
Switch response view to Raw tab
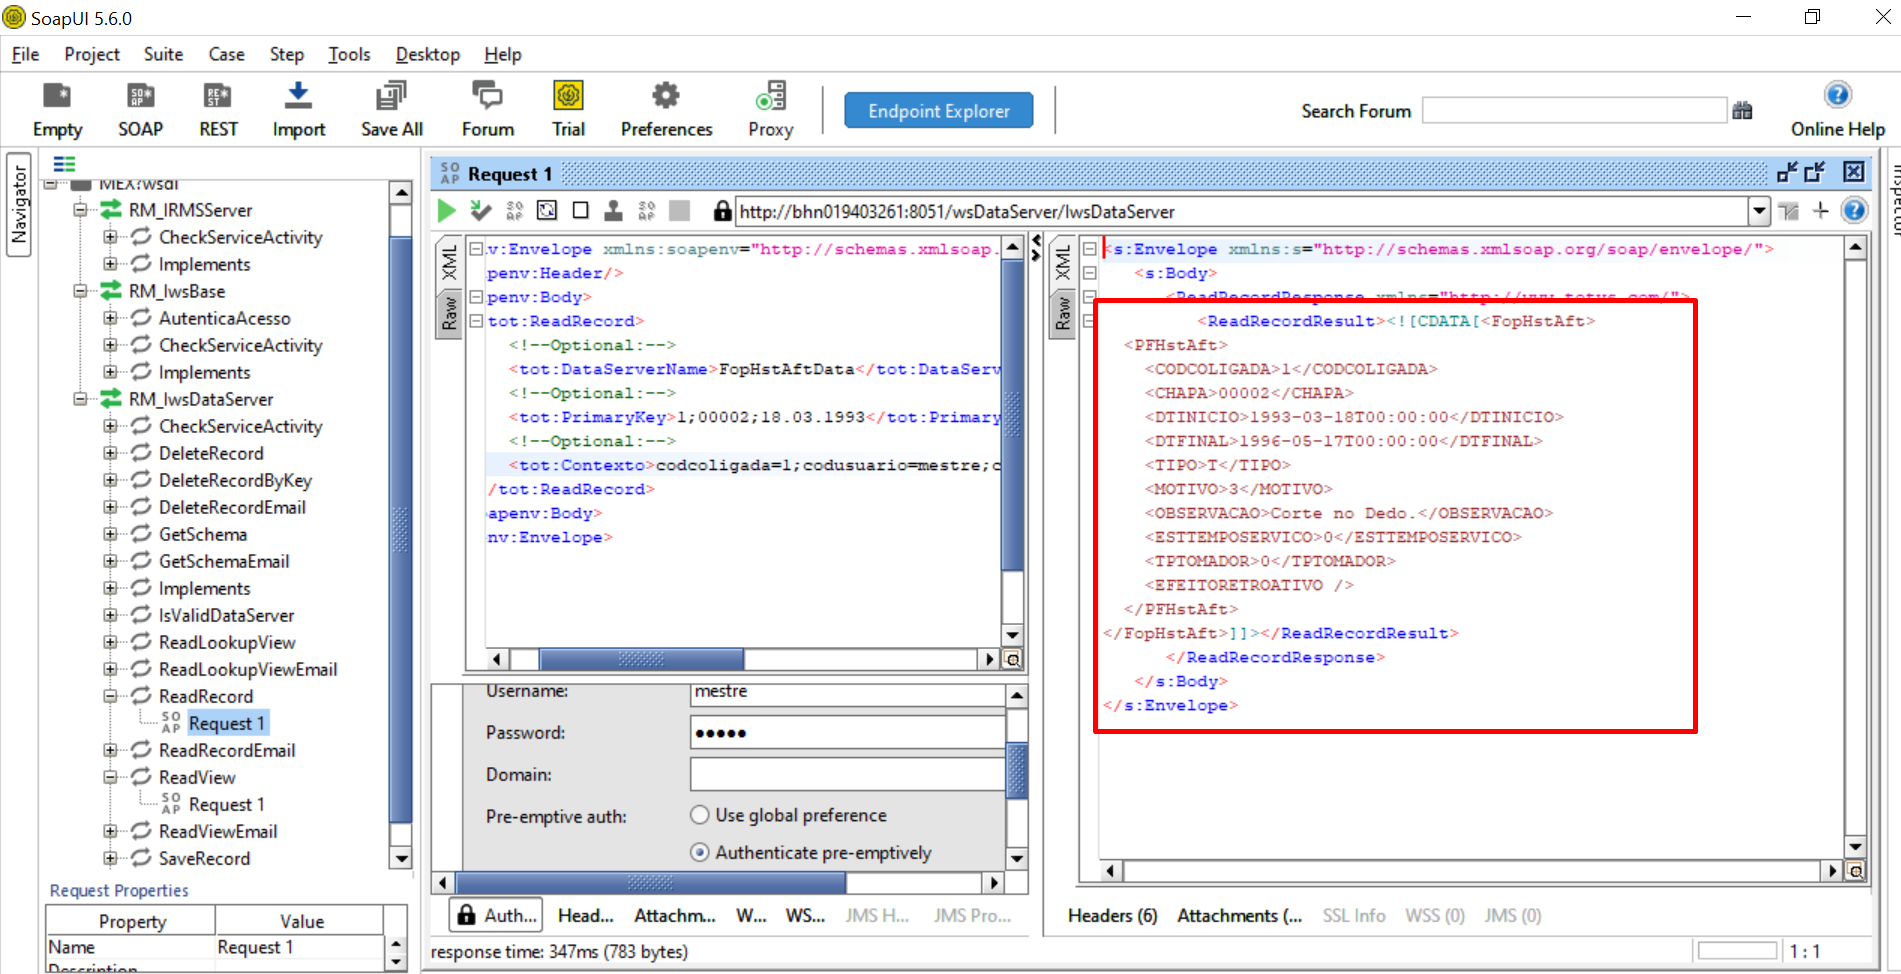(1062, 313)
